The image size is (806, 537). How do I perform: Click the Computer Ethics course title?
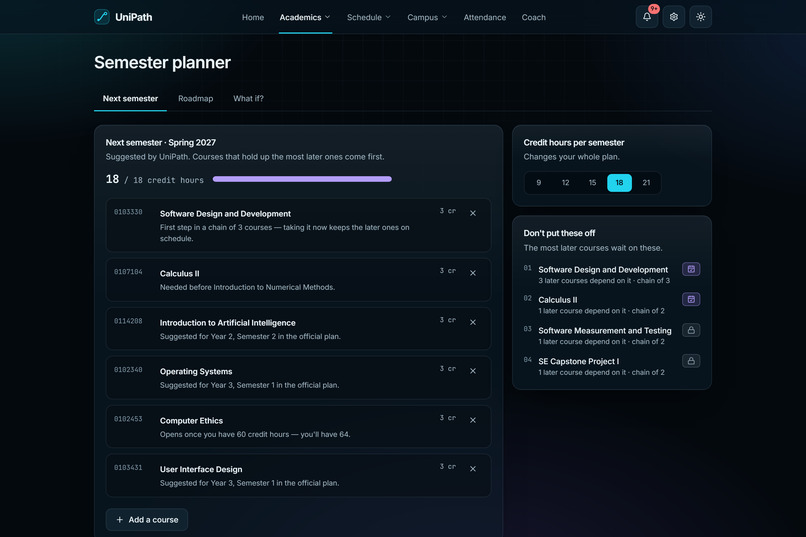click(191, 421)
